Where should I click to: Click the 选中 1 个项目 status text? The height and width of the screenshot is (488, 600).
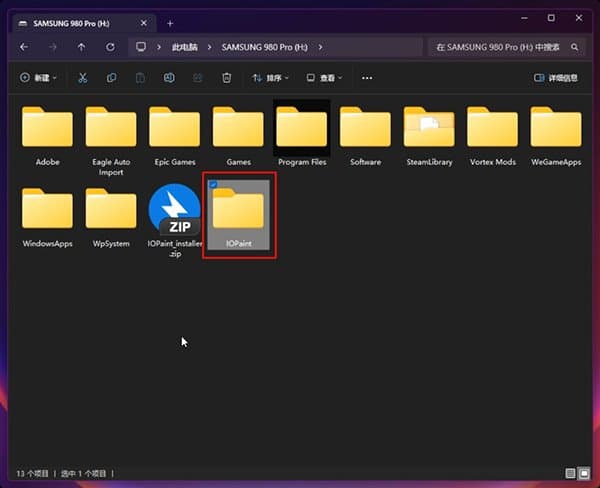tap(83, 474)
